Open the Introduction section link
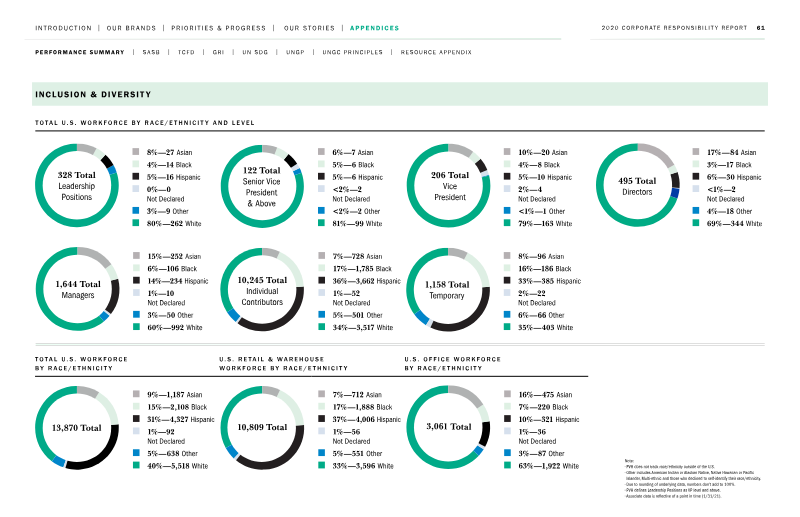 63,28
